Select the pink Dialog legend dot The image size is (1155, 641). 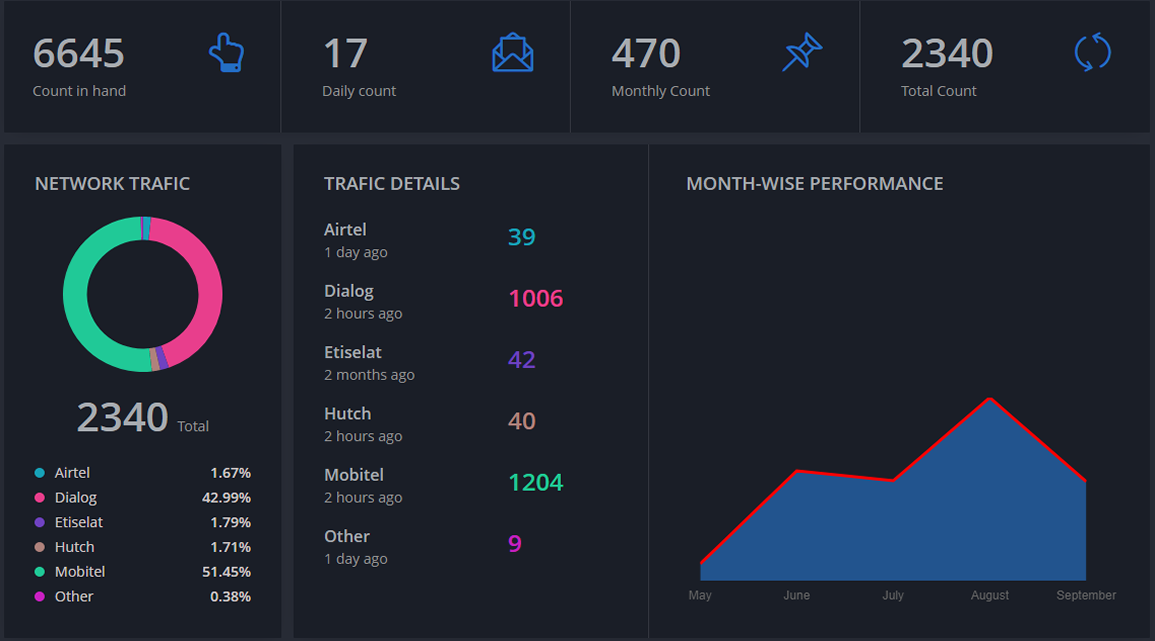point(39,497)
